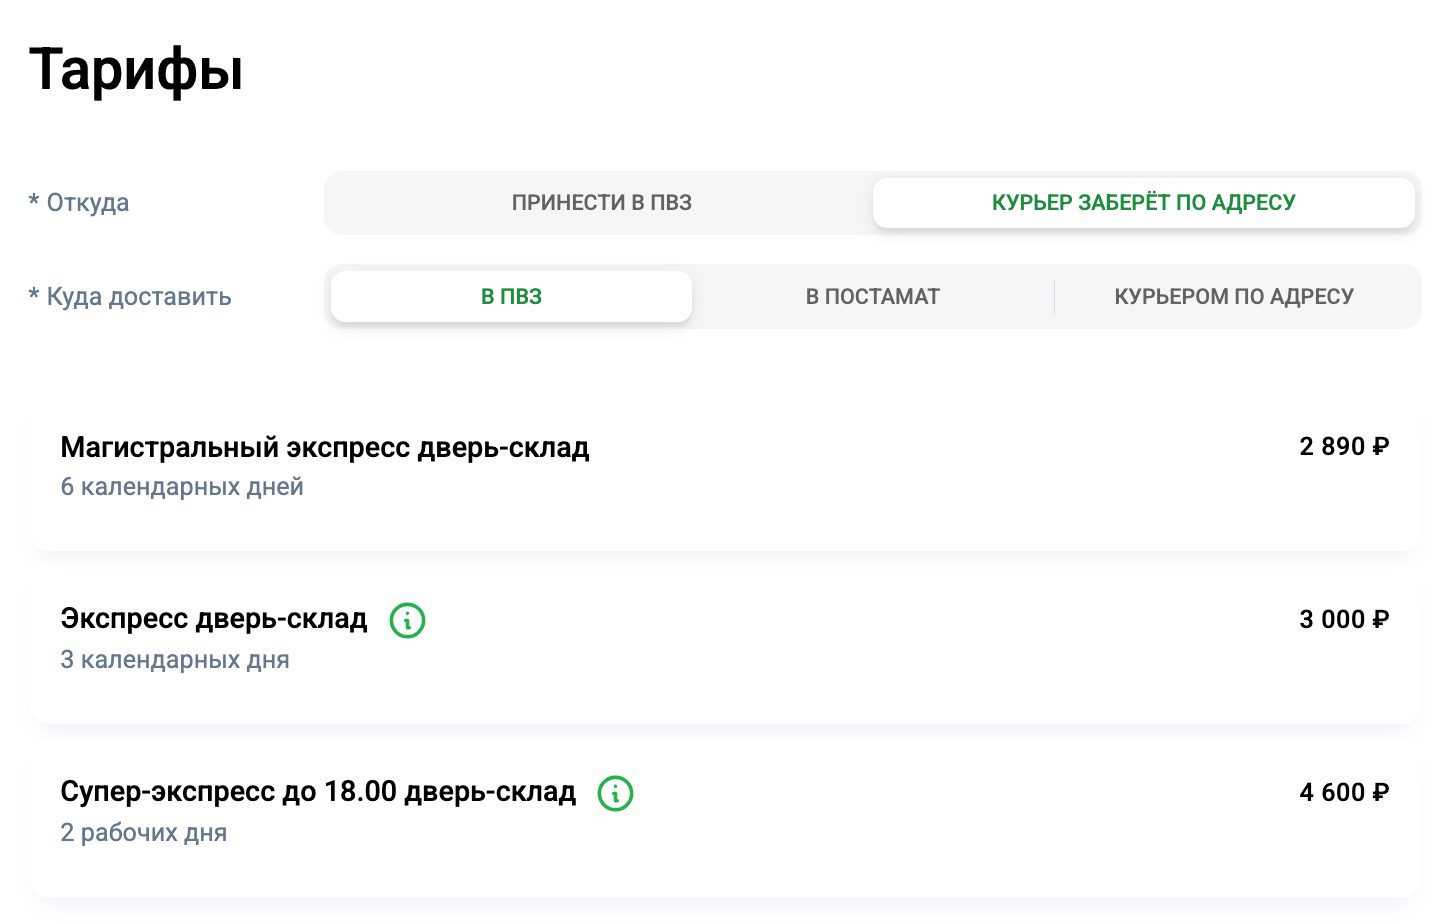Click the 2 890 ₽ price
The width and height of the screenshot is (1454, 924).
pos(1343,447)
